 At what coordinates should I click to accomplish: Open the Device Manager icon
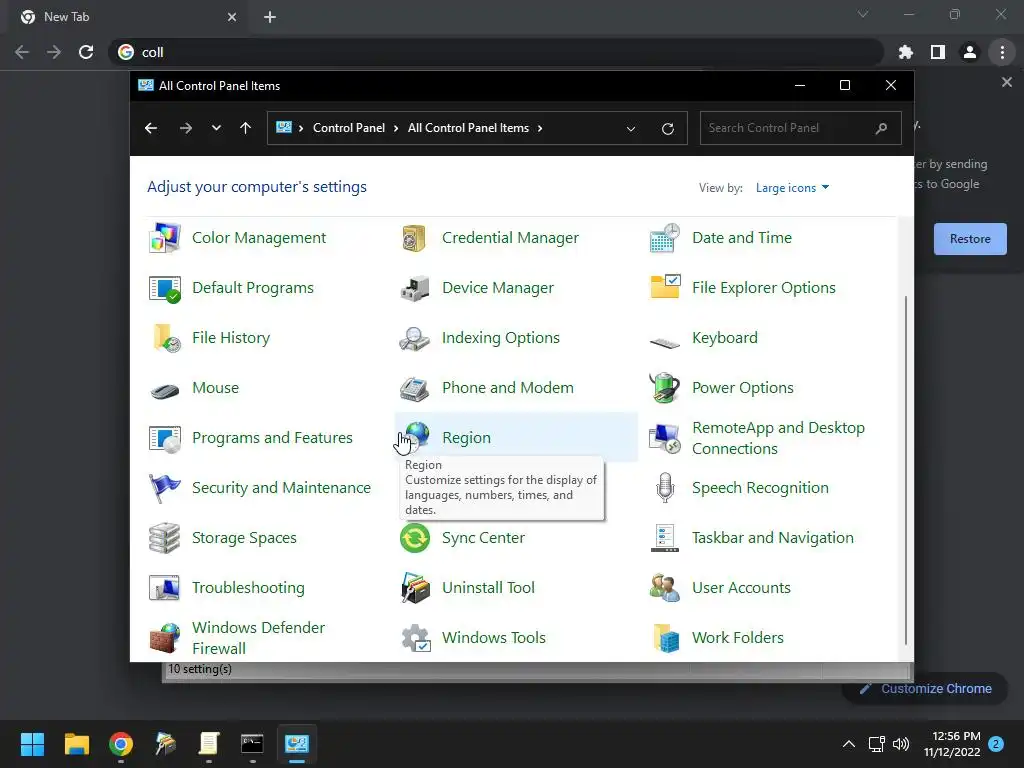[415, 288]
